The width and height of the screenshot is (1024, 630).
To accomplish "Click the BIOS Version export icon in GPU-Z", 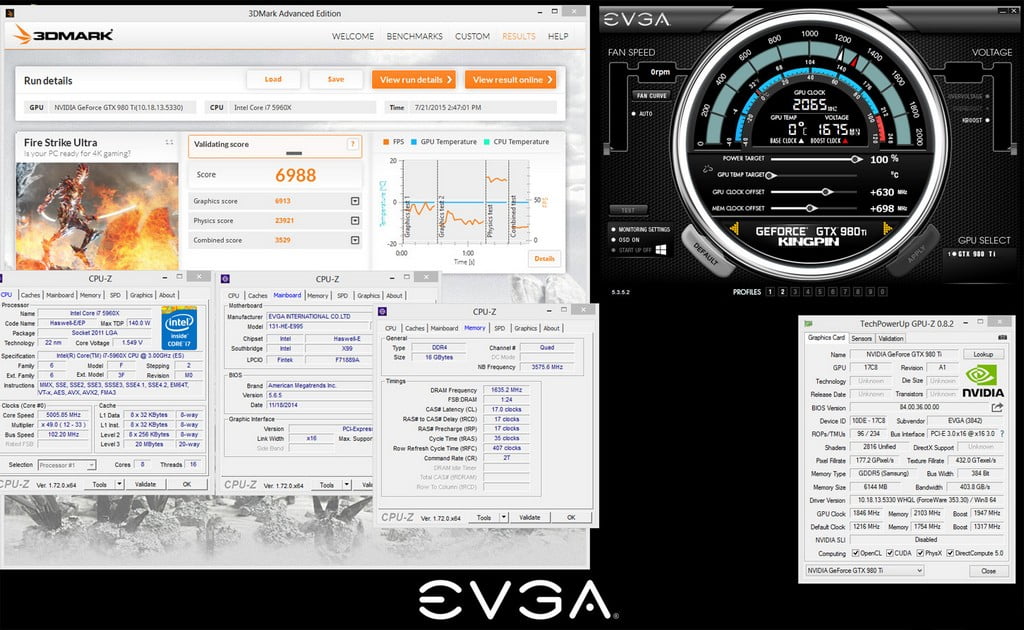I will pos(995,407).
